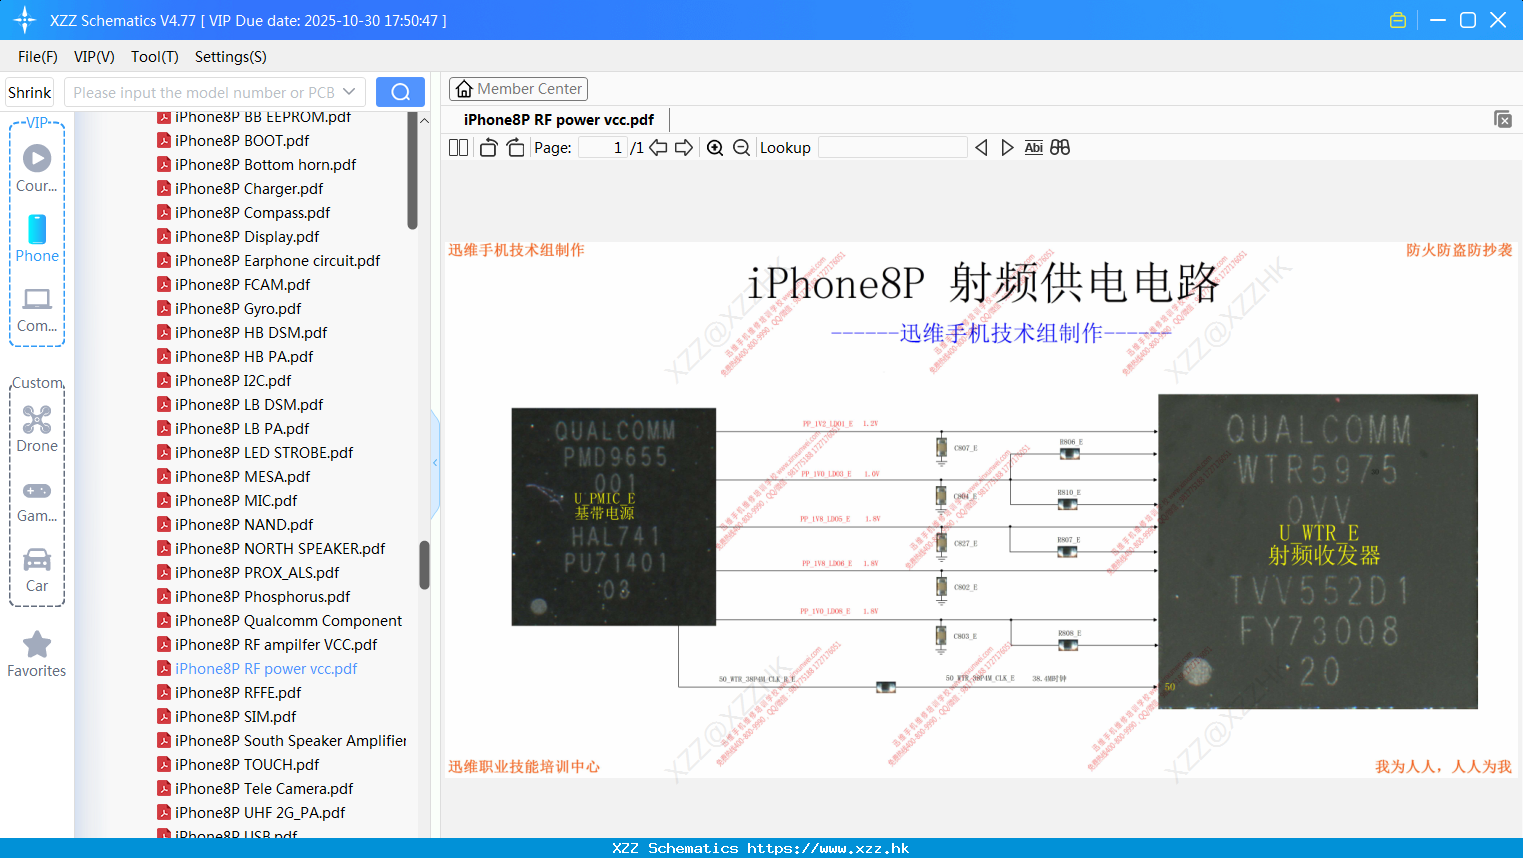Screen dimensions: 1523x858
Task: Open iPhone8P LB DSM.pdf
Action: (249, 405)
